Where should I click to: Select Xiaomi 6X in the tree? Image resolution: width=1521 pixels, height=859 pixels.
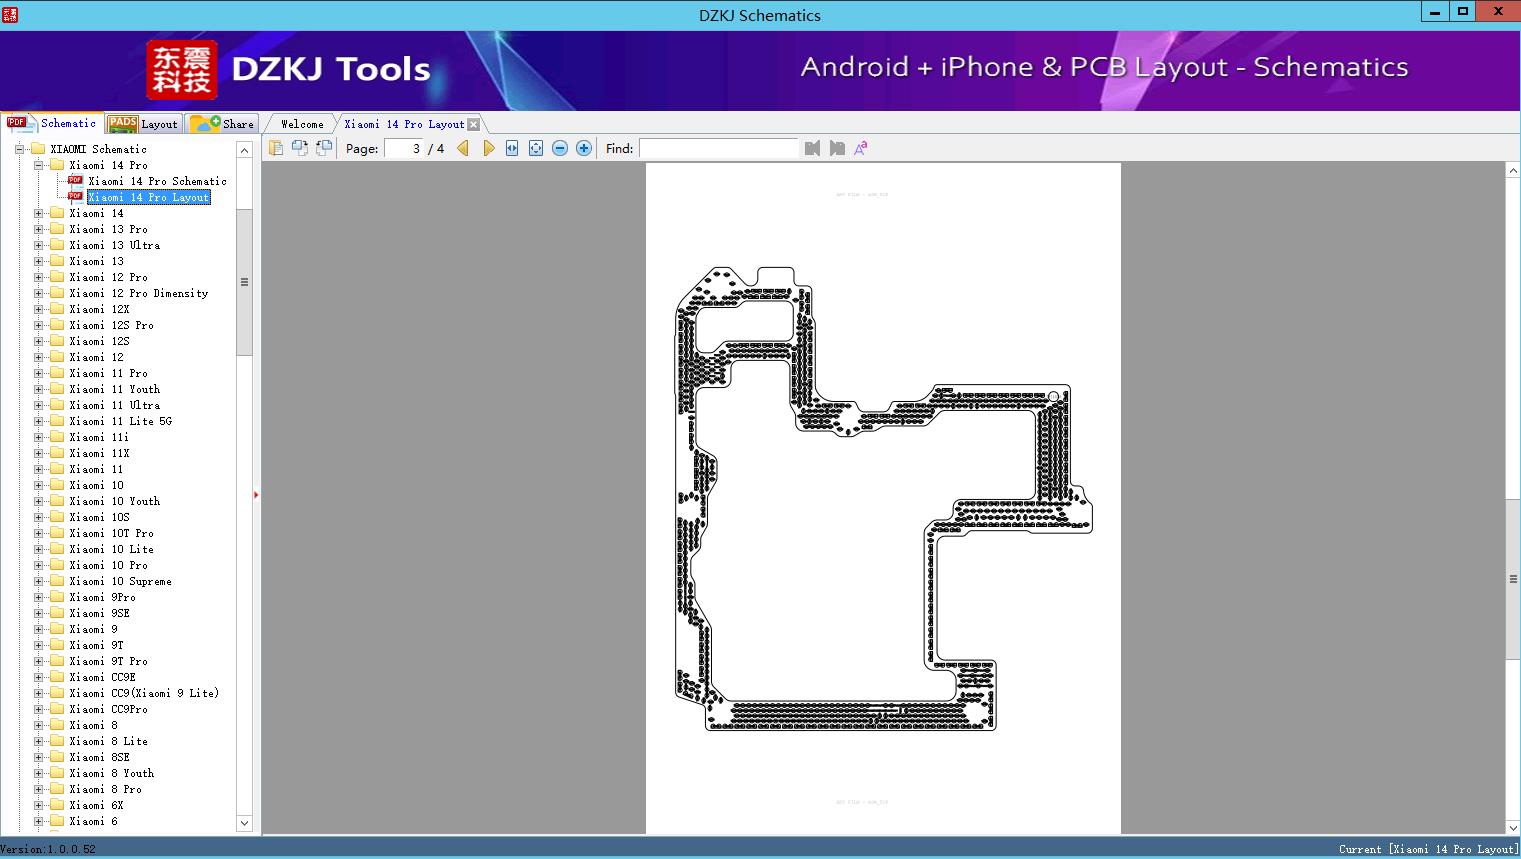[x=97, y=805]
